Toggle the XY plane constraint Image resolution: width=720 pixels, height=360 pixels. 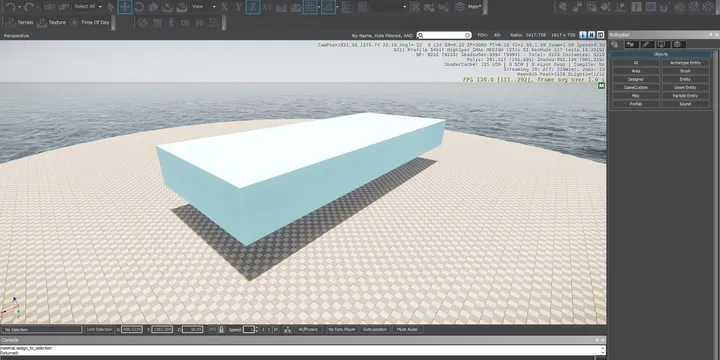click(268, 7)
